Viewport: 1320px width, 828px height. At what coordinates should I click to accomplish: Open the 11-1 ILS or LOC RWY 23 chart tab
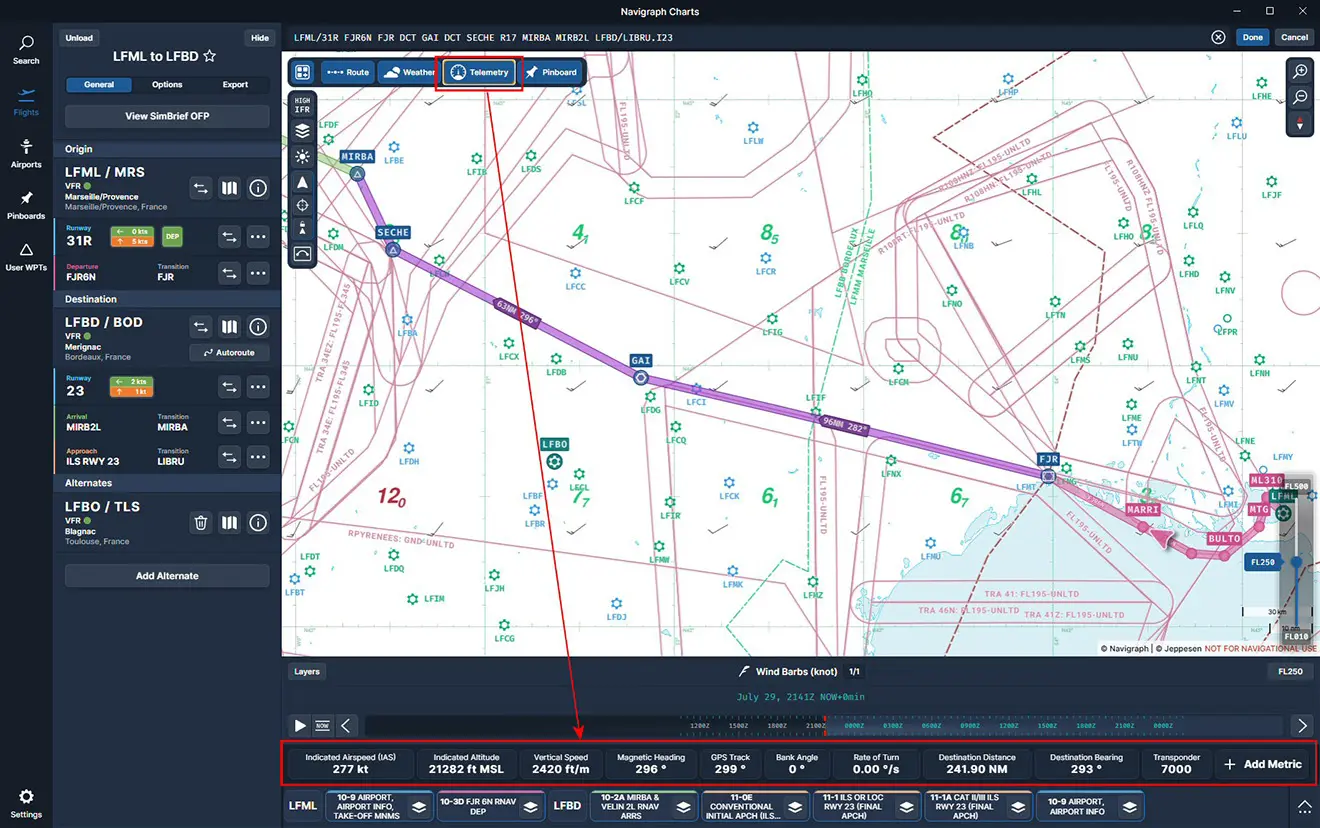point(866,806)
